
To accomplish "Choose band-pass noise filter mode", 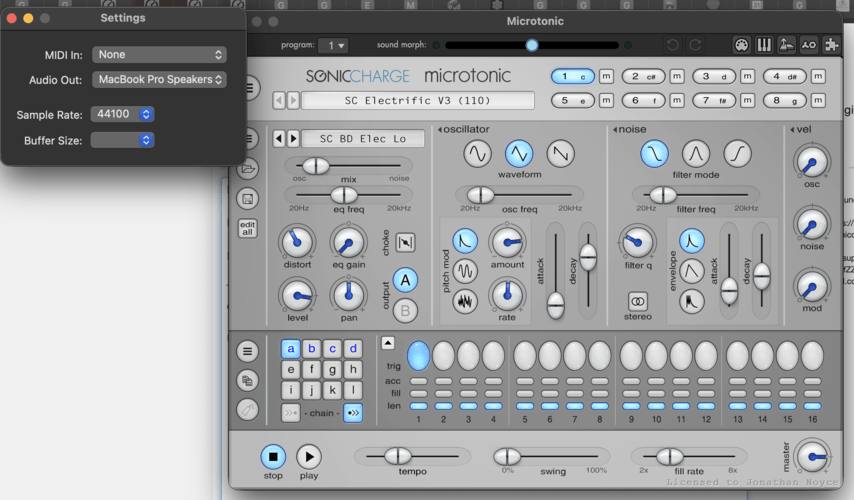I will [696, 154].
